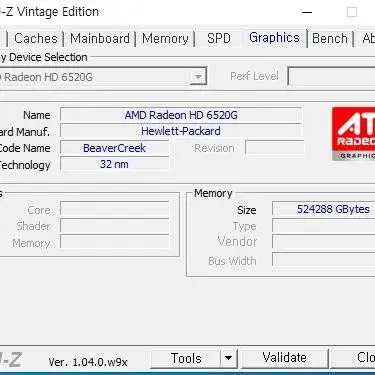Switch to the Mainboard tab
Image resolution: width=375 pixels, height=375 pixels.
(x=100, y=38)
